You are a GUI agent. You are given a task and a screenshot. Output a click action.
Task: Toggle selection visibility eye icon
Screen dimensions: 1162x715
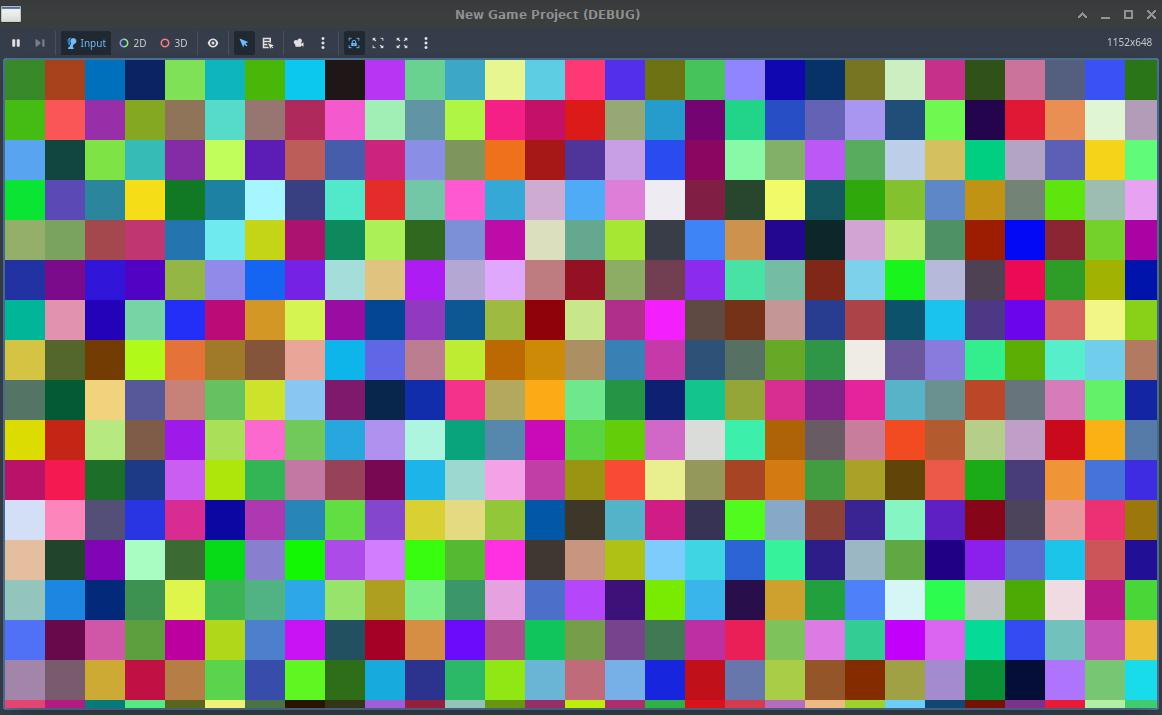213,43
